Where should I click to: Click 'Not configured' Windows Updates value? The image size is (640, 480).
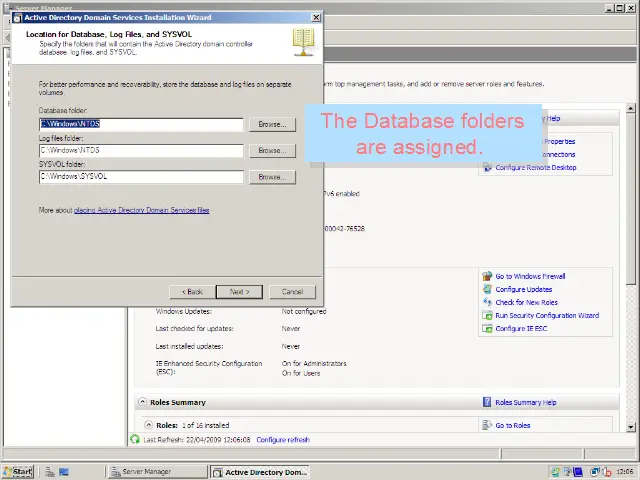coord(304,311)
